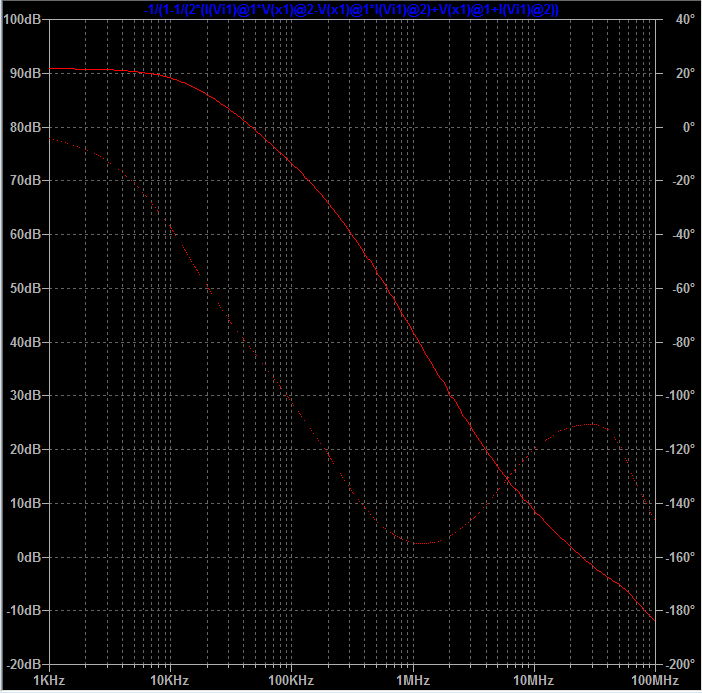The image size is (702, 693).
Task: Click the -20dB left axis label
Action: pyautogui.click(x=24, y=664)
